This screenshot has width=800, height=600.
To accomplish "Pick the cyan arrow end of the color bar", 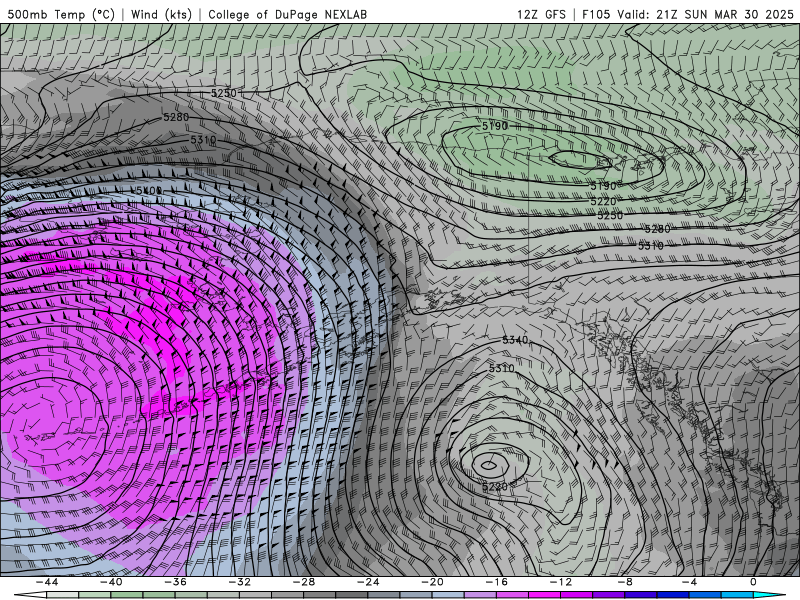I will point(769,595).
